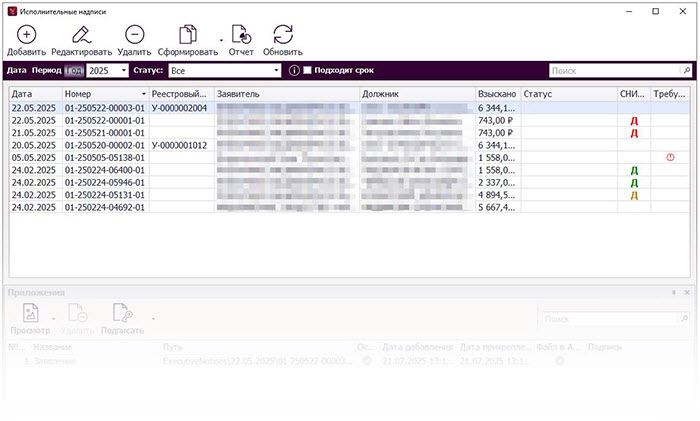
Task: Select the Год period button
Action: click(75, 71)
